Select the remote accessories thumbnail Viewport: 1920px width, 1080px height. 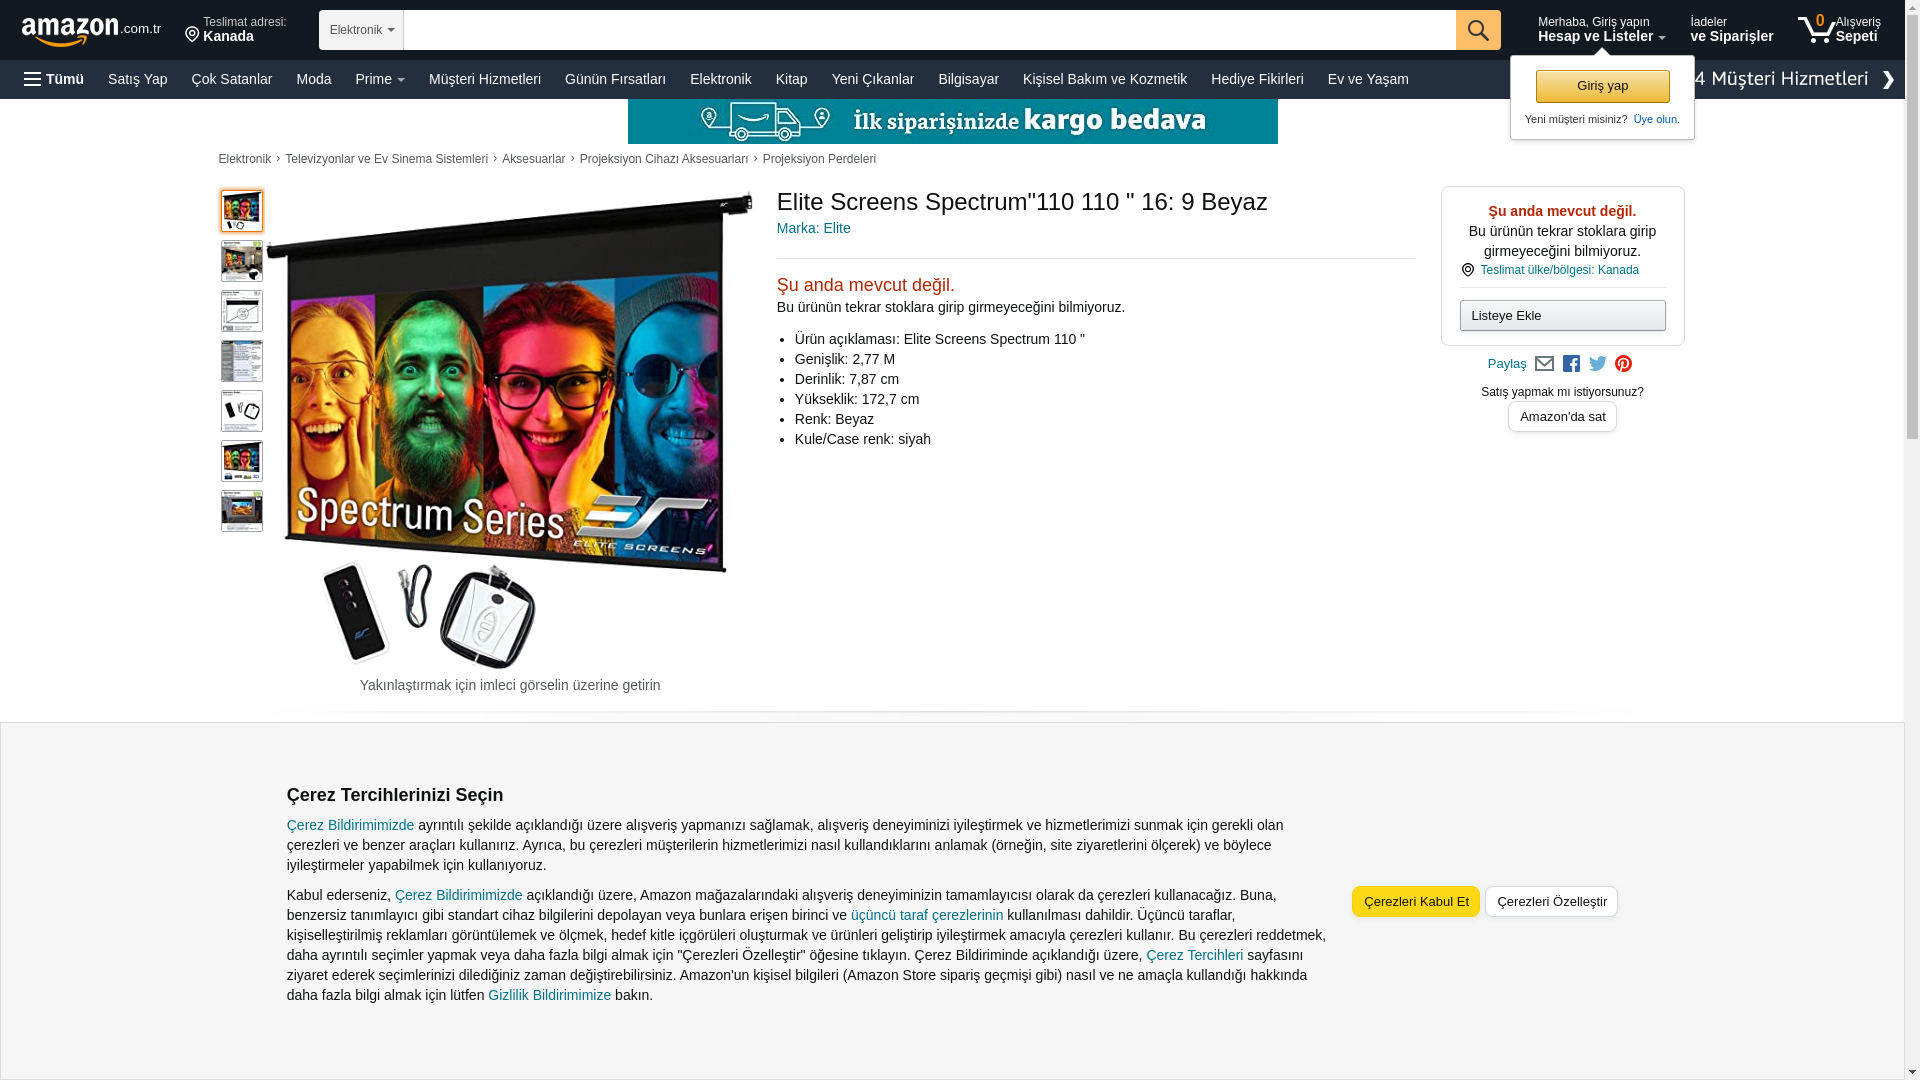(x=242, y=411)
